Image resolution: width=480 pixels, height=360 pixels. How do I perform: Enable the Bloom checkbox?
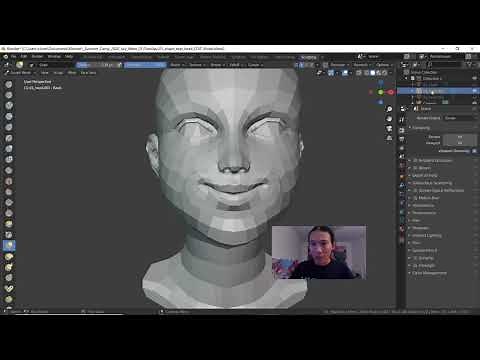pyautogui.click(x=415, y=168)
